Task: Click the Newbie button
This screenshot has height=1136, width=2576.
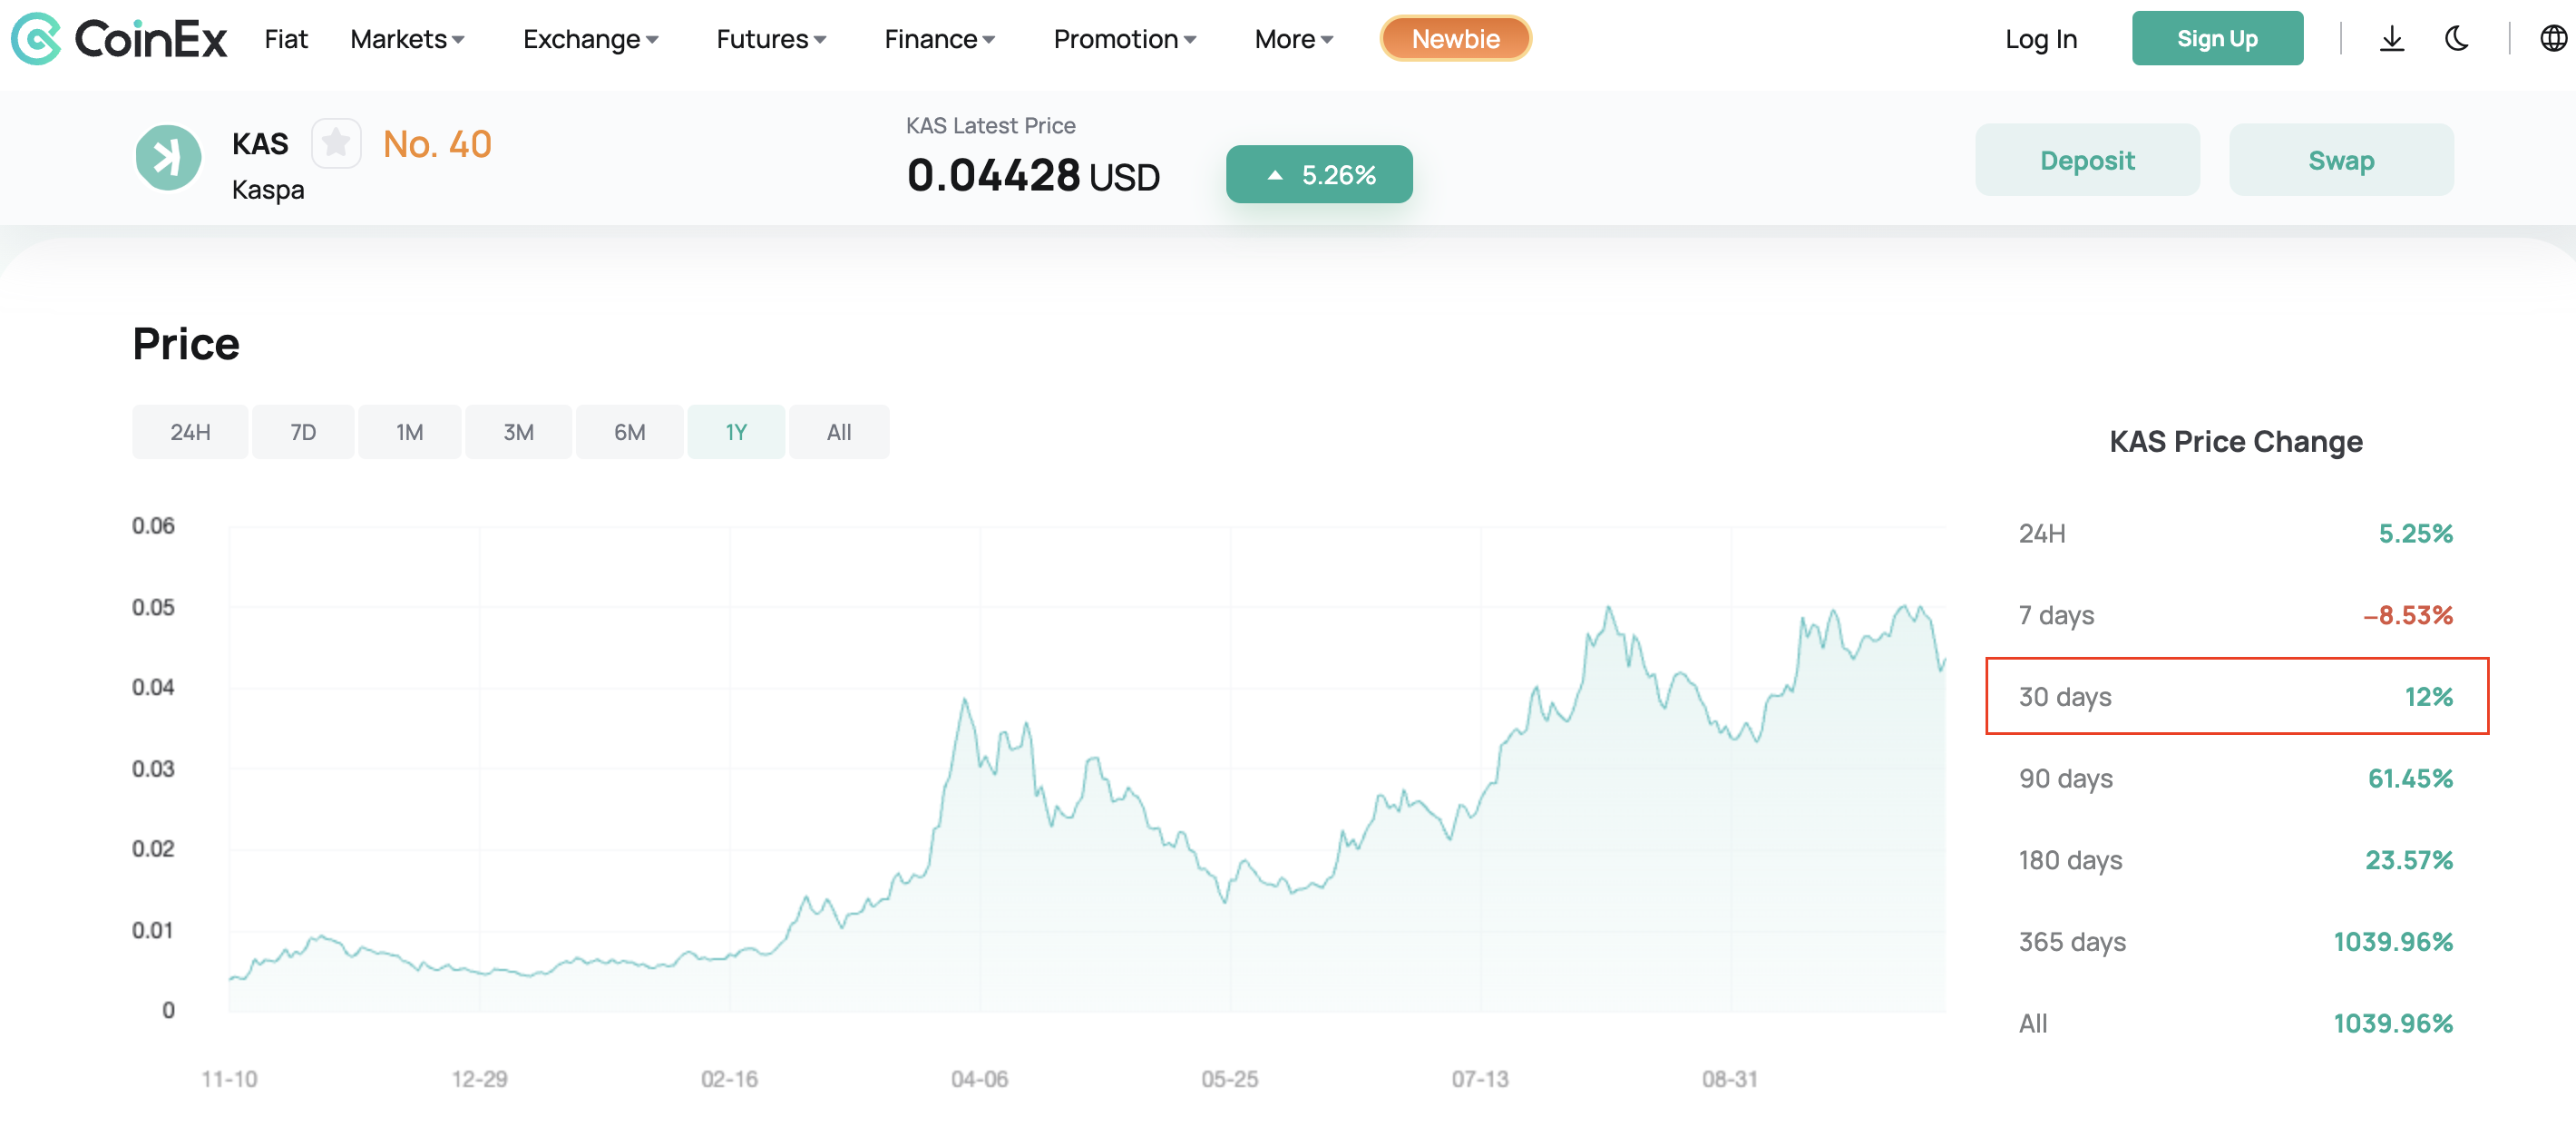Action: pyautogui.click(x=1454, y=39)
